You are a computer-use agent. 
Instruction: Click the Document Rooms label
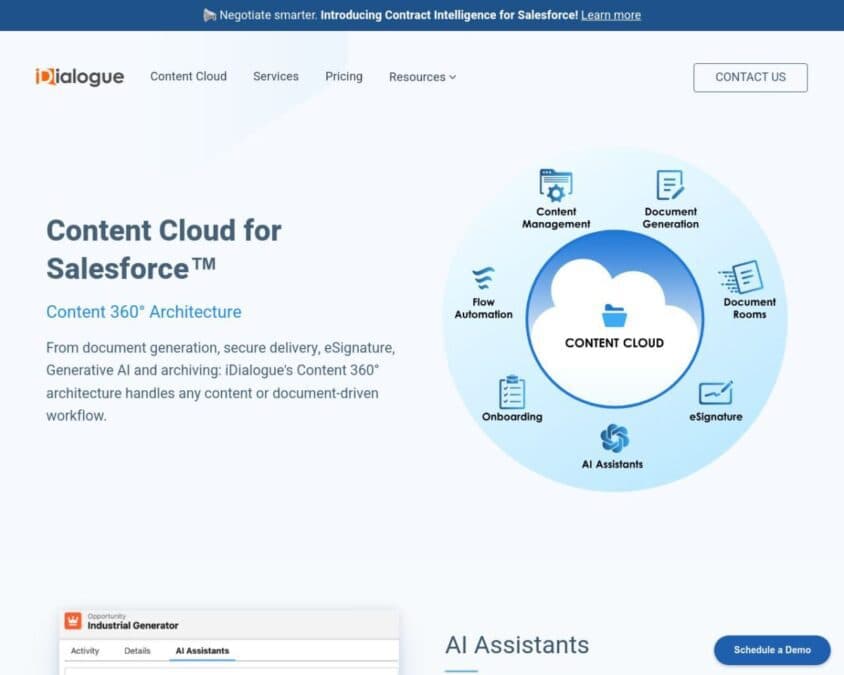[x=750, y=308]
